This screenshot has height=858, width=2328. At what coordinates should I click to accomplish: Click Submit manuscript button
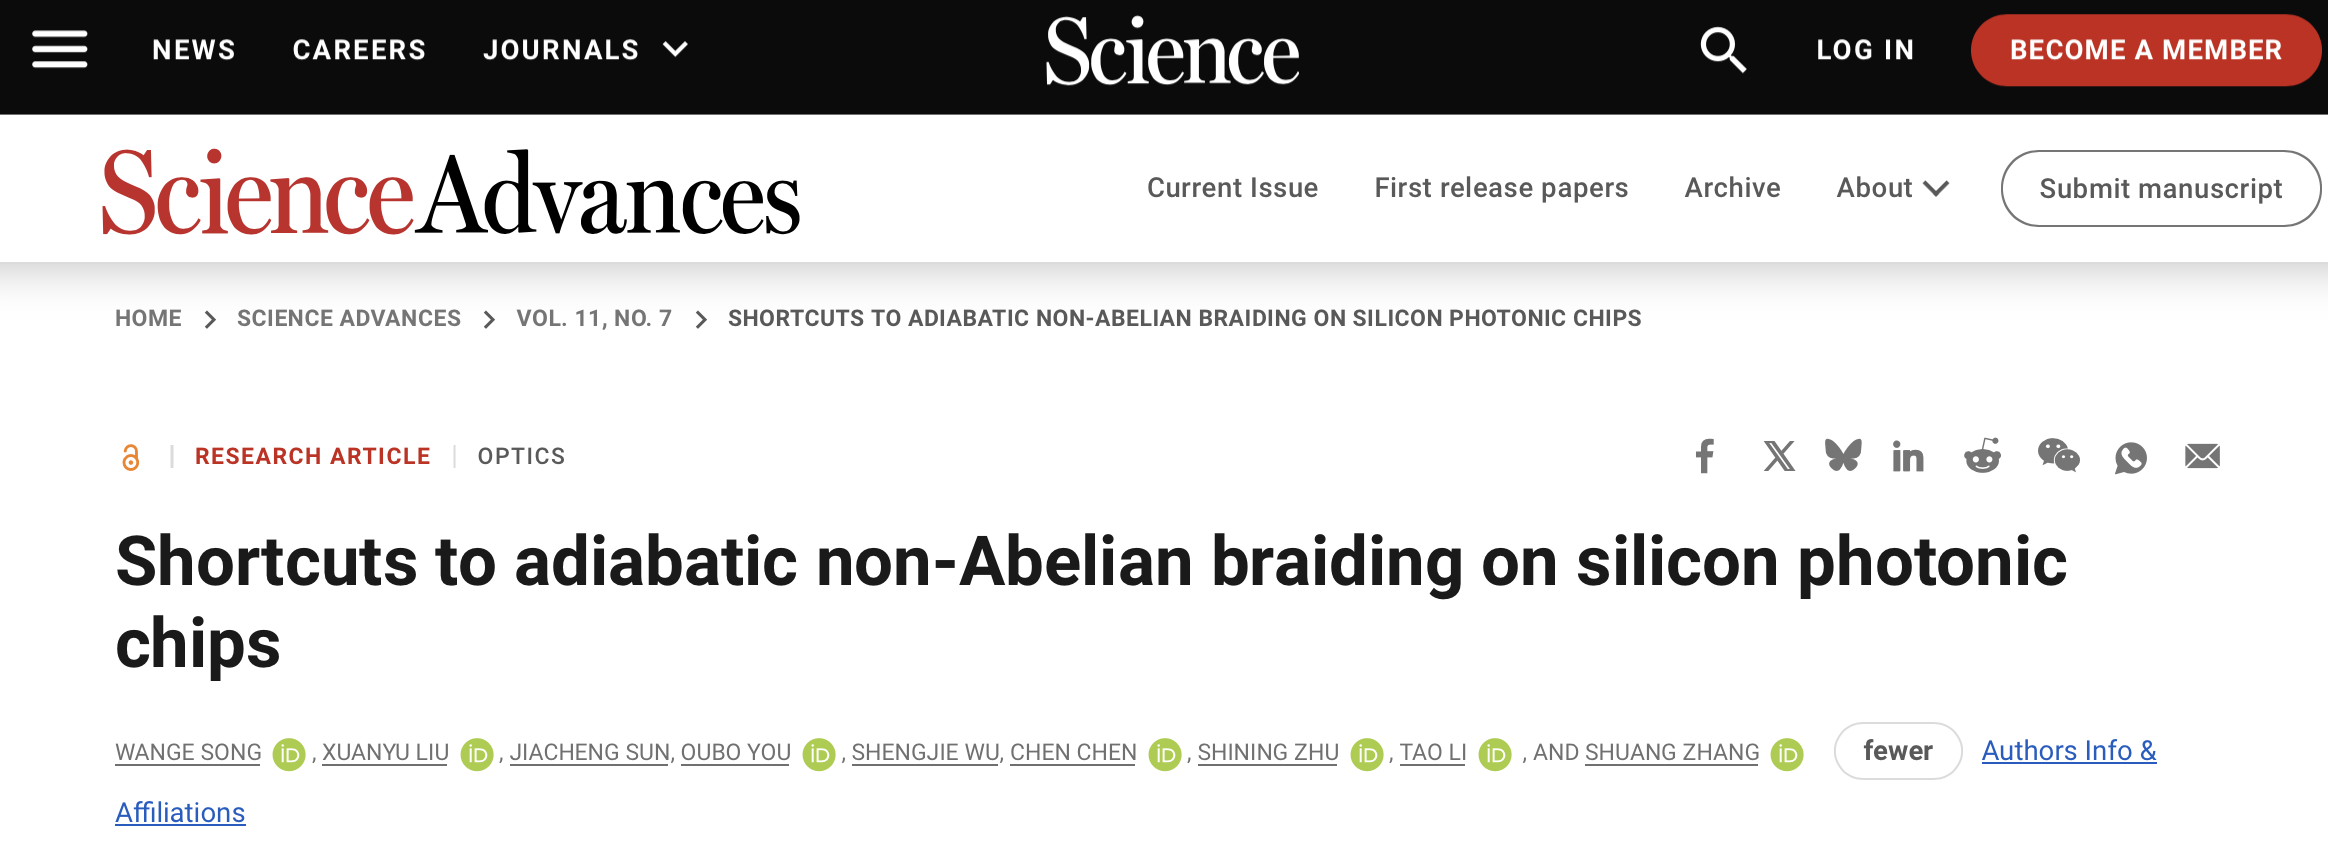tap(2160, 188)
